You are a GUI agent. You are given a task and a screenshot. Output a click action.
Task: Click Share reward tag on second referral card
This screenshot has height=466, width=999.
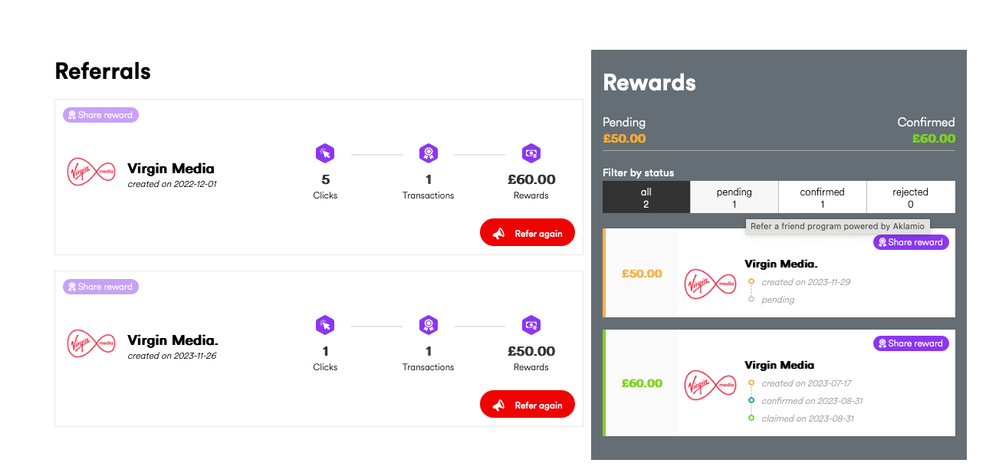(101, 287)
